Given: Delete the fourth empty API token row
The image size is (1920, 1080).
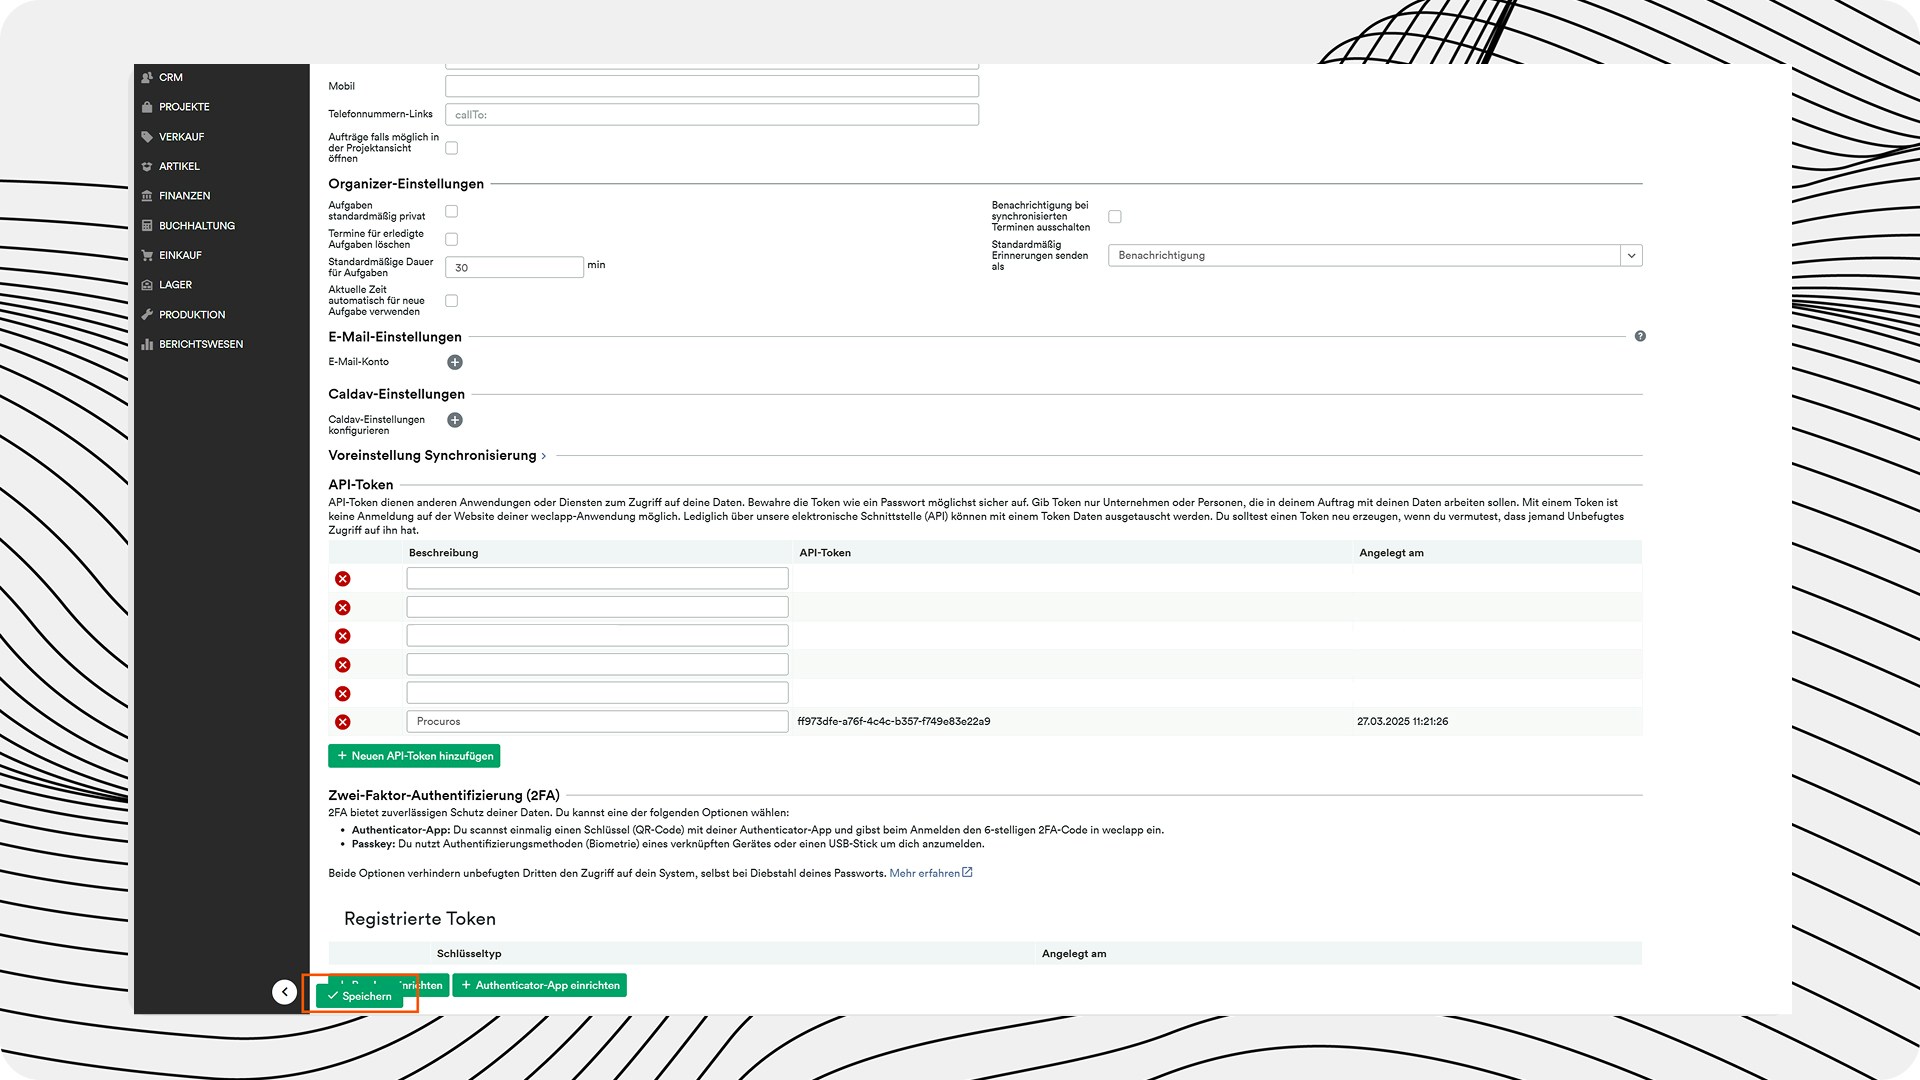Looking at the screenshot, I should click(x=343, y=665).
